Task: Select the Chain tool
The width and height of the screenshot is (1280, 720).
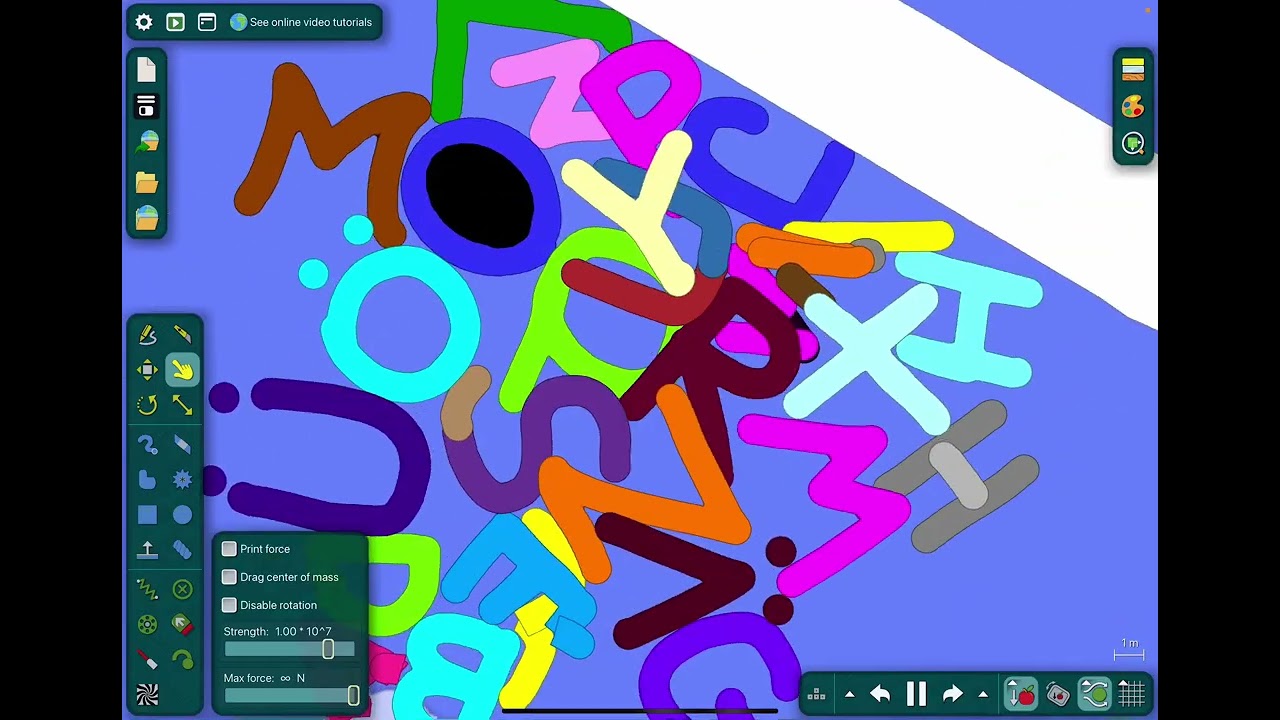Action: [182, 550]
